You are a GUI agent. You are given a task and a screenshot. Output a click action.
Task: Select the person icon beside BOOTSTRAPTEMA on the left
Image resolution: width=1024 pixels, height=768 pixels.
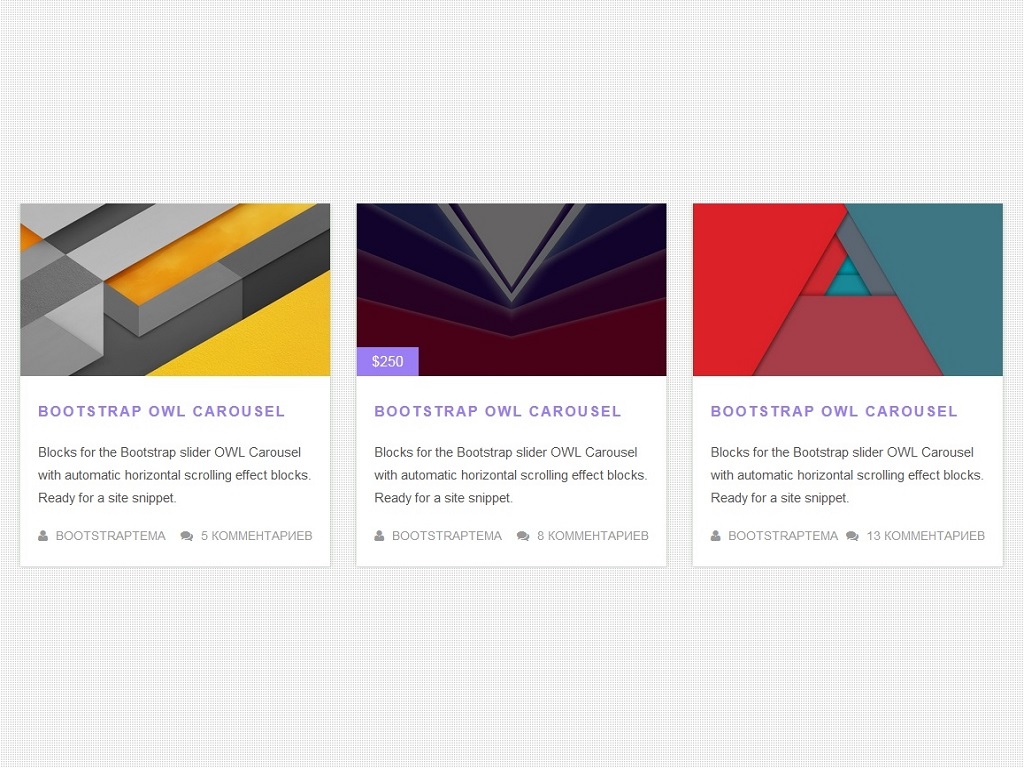coord(42,536)
